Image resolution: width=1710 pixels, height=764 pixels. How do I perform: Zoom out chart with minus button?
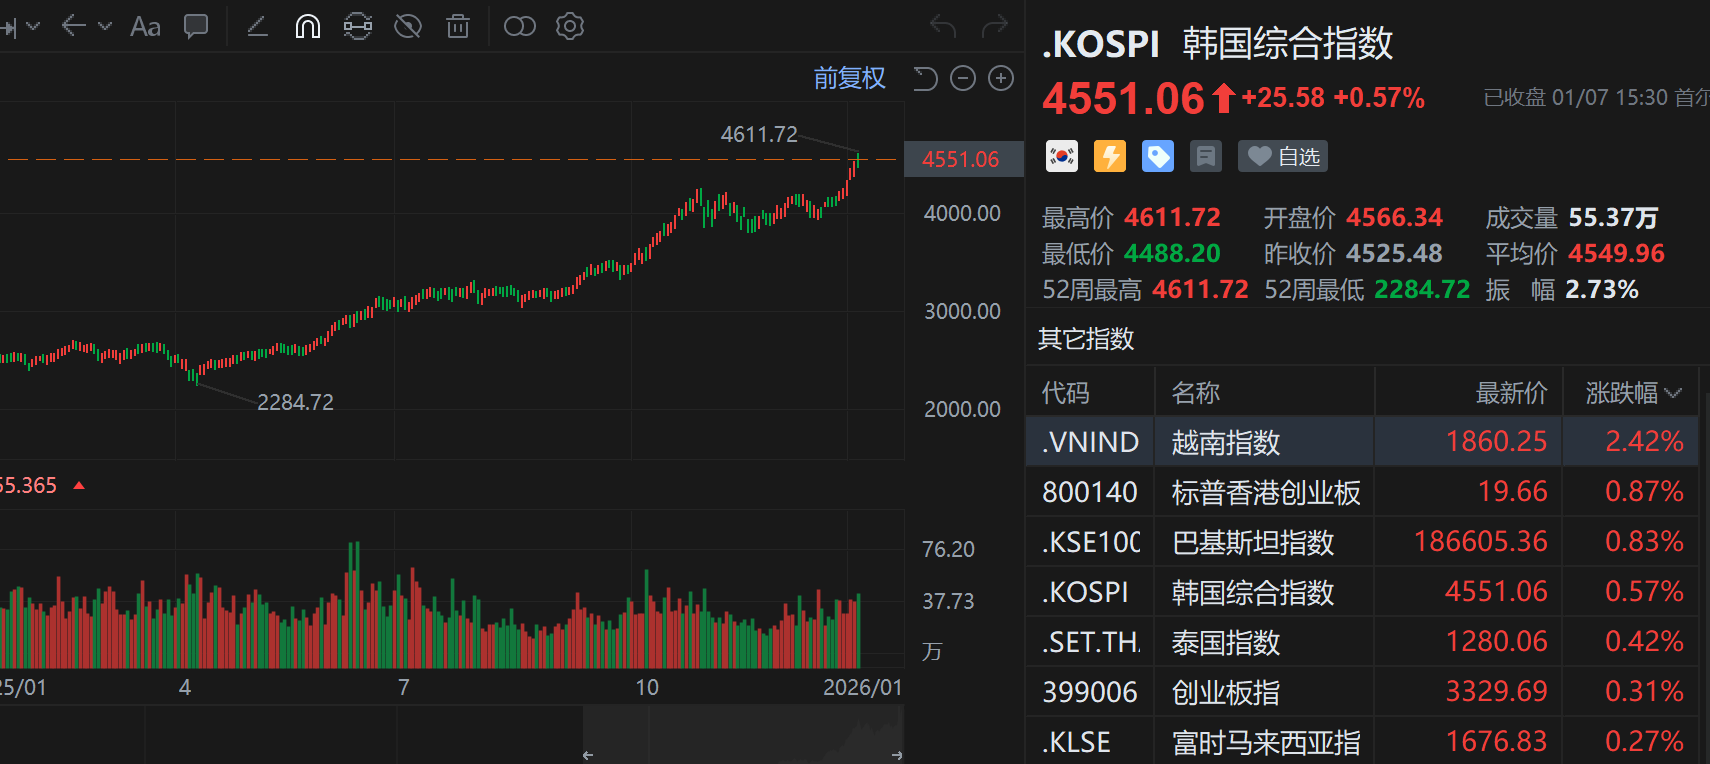pyautogui.click(x=963, y=78)
